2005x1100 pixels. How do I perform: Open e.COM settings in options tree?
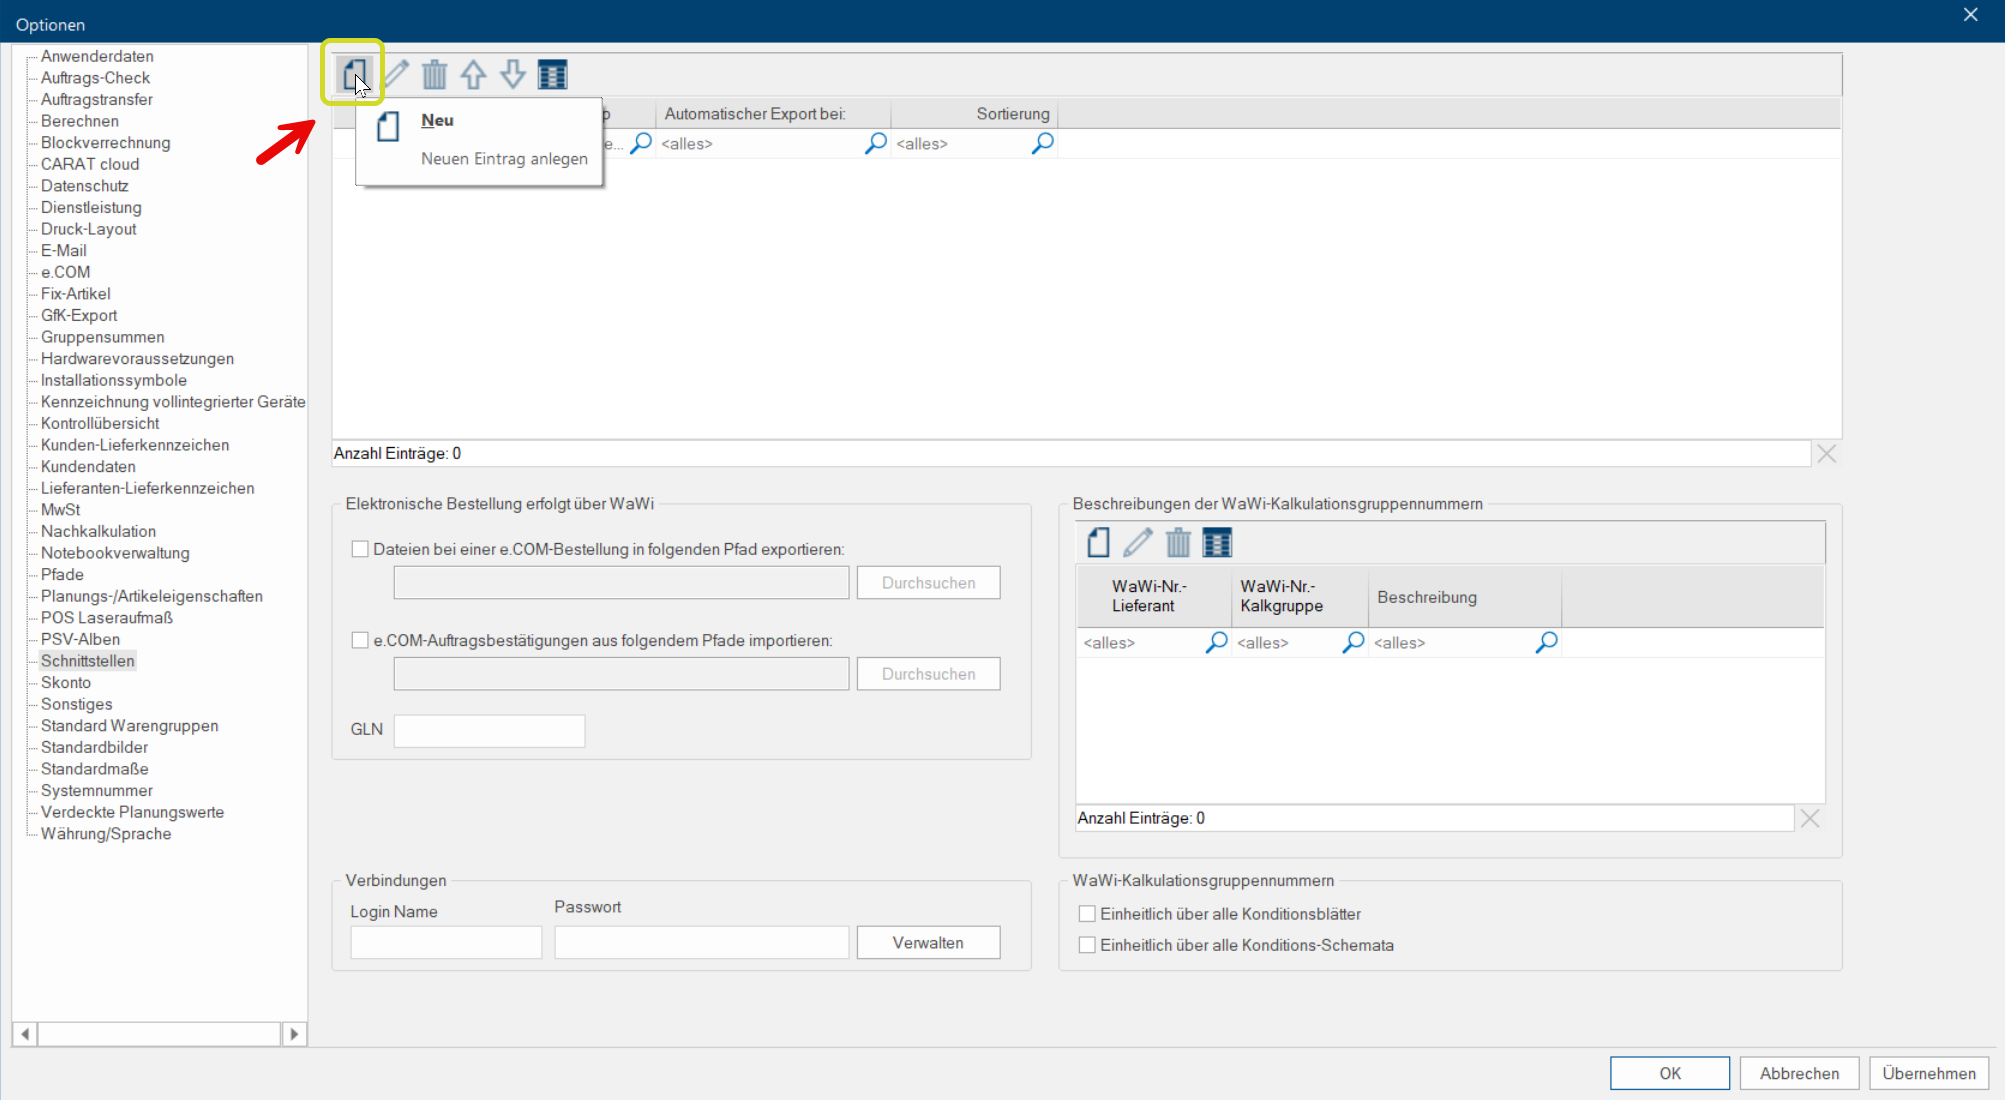[65, 272]
